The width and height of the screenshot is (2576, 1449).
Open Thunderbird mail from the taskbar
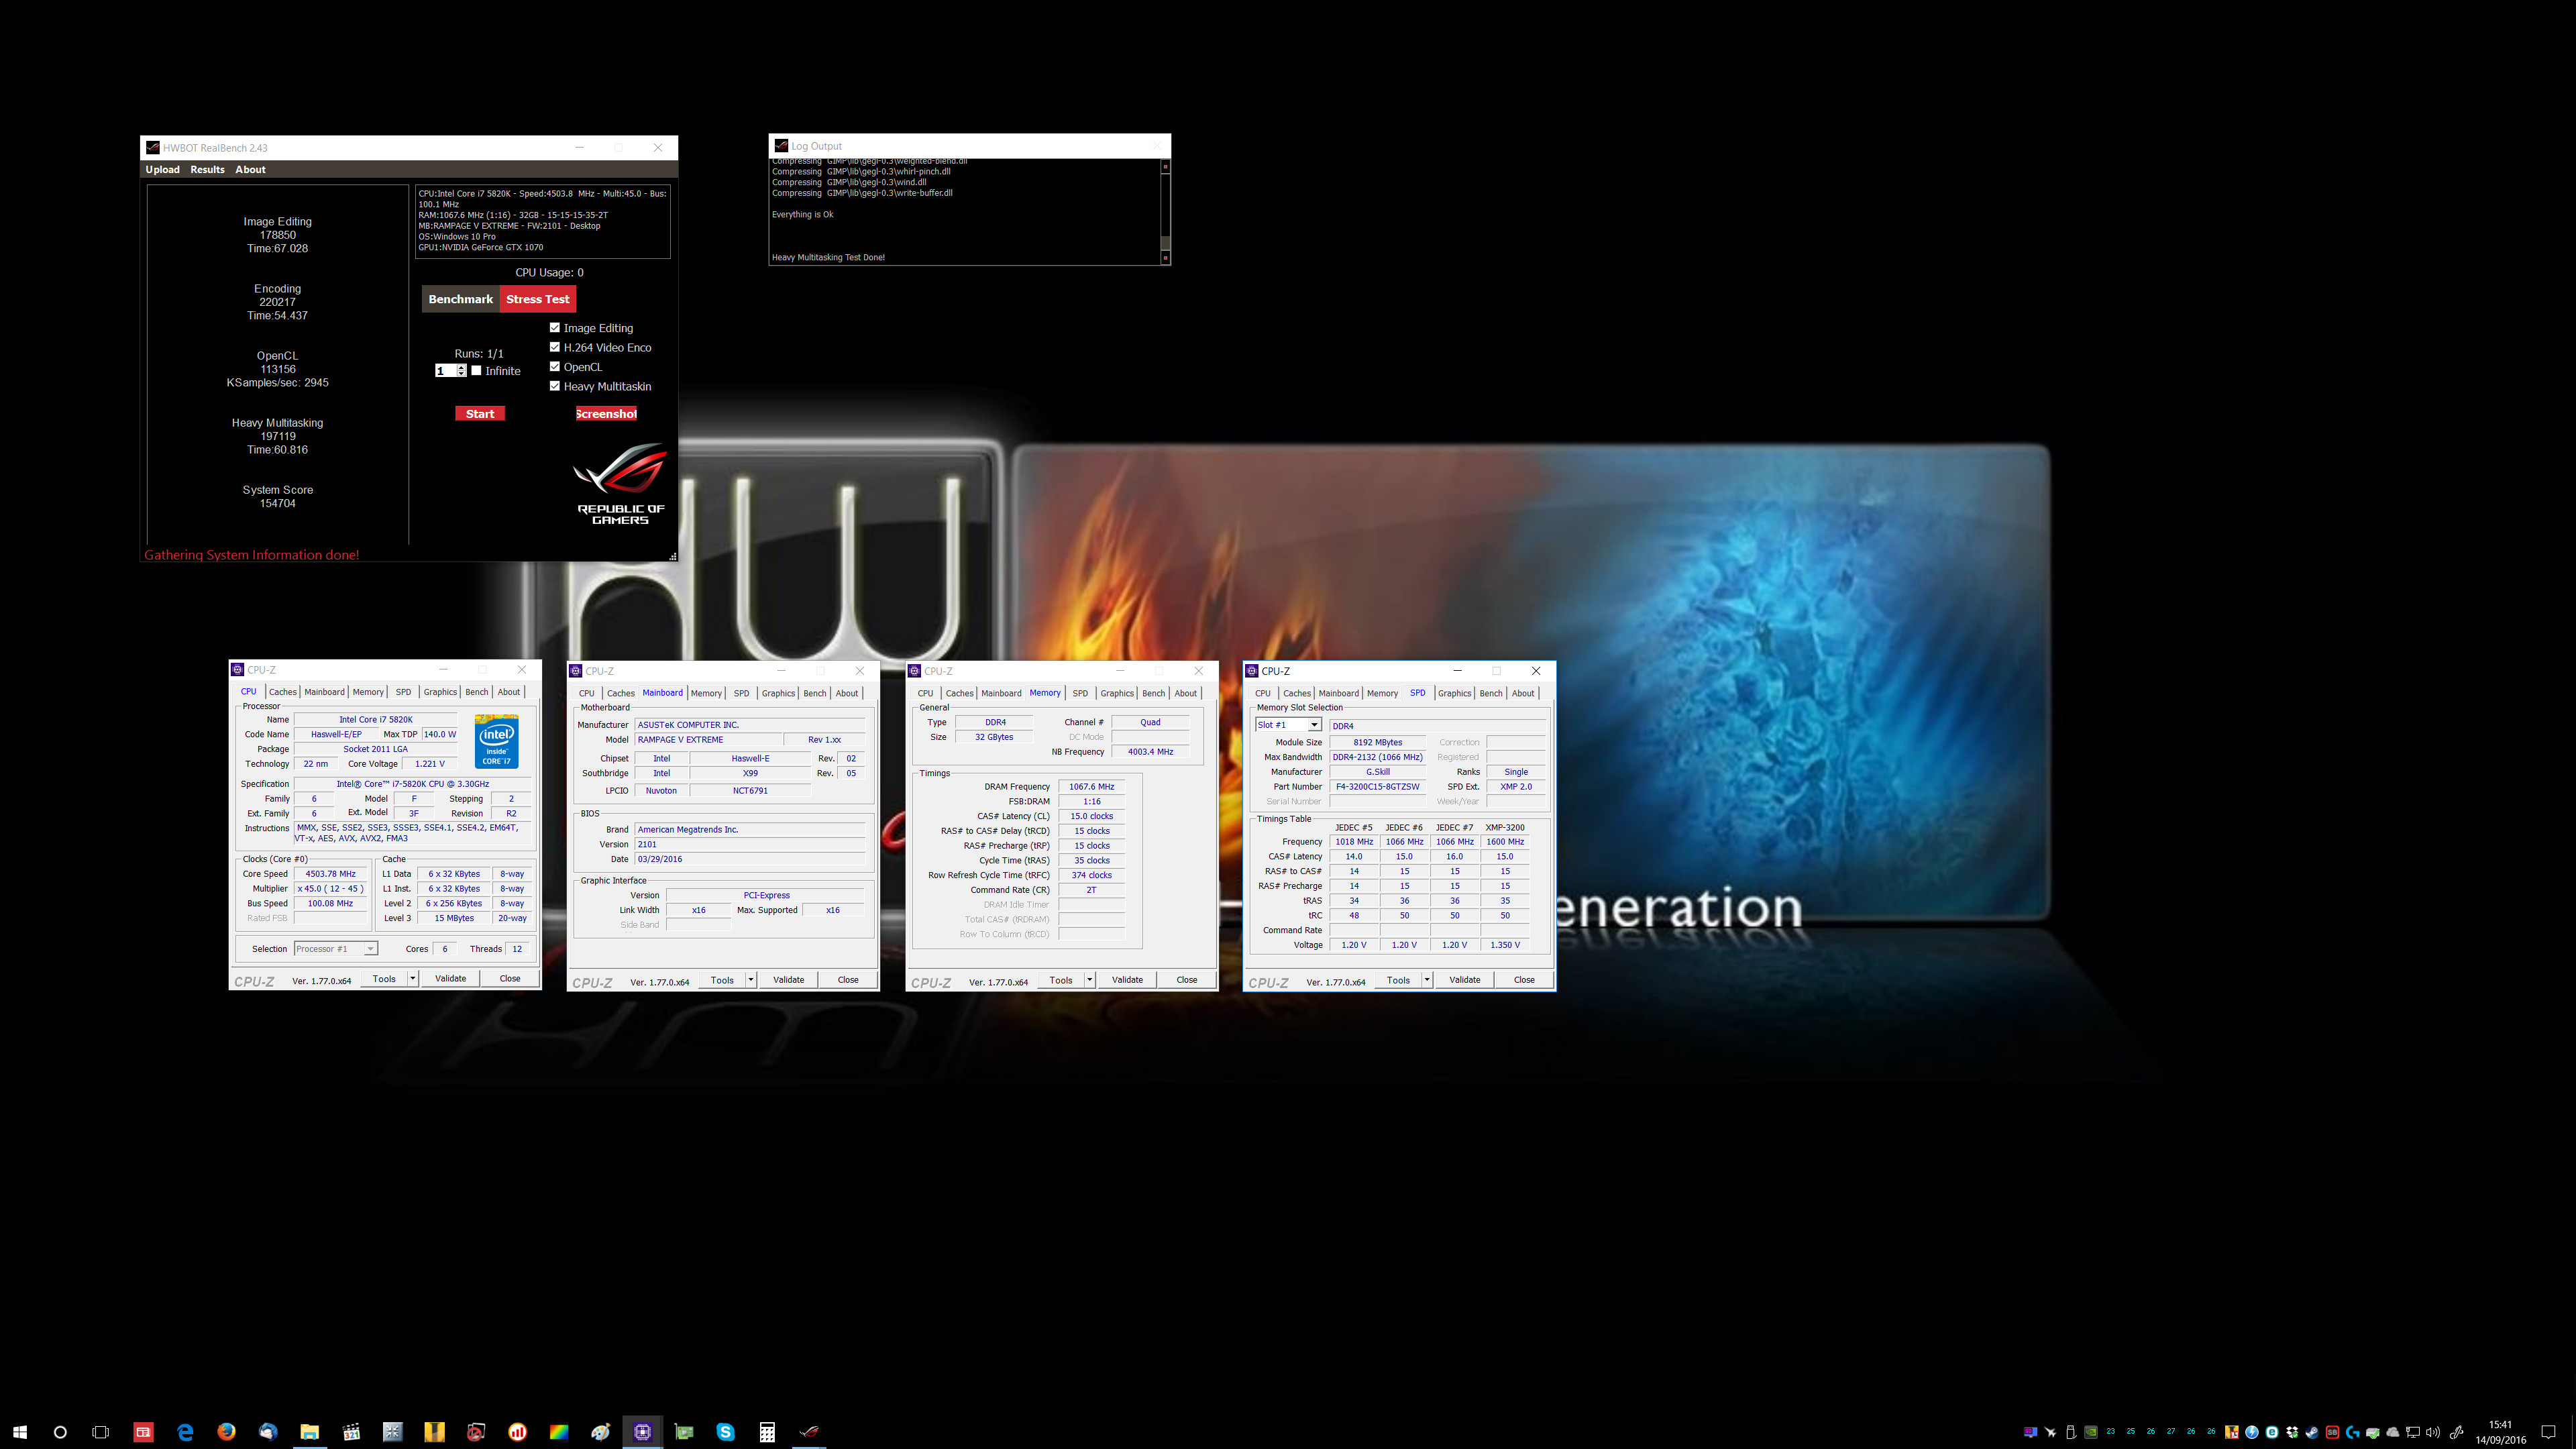268,1432
